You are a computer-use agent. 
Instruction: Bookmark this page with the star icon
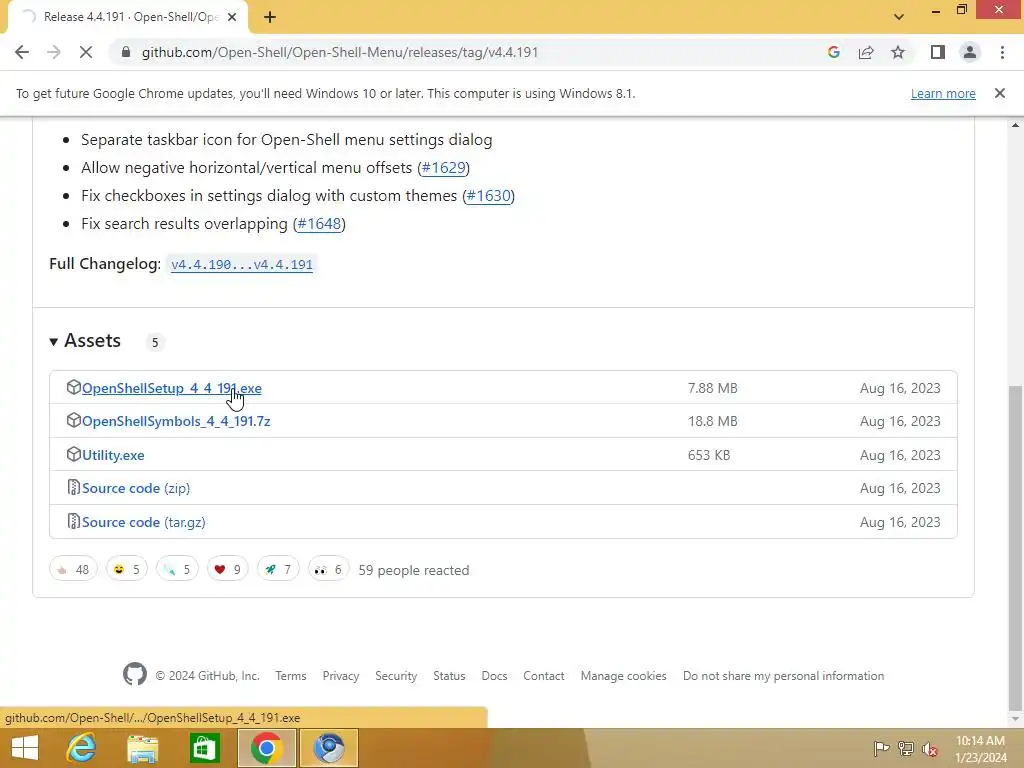point(898,52)
